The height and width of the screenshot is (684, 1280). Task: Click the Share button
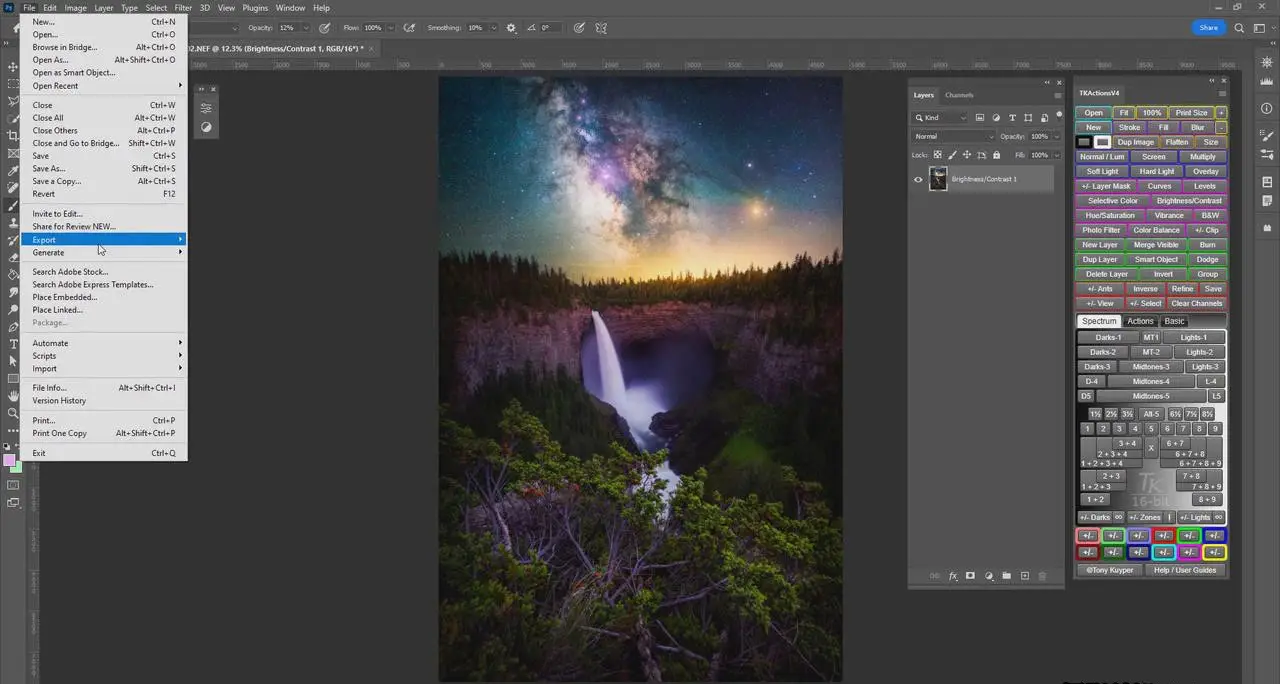click(1209, 28)
